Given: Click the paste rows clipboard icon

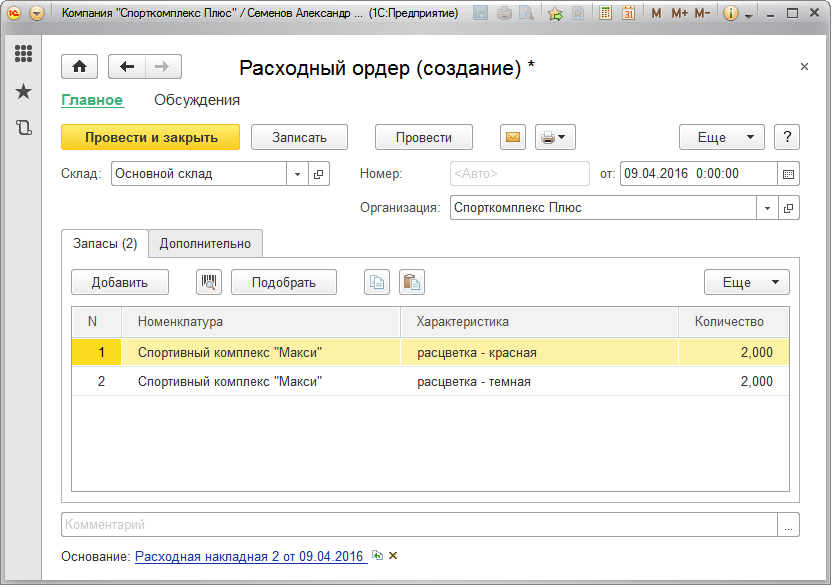Looking at the screenshot, I should pos(411,282).
